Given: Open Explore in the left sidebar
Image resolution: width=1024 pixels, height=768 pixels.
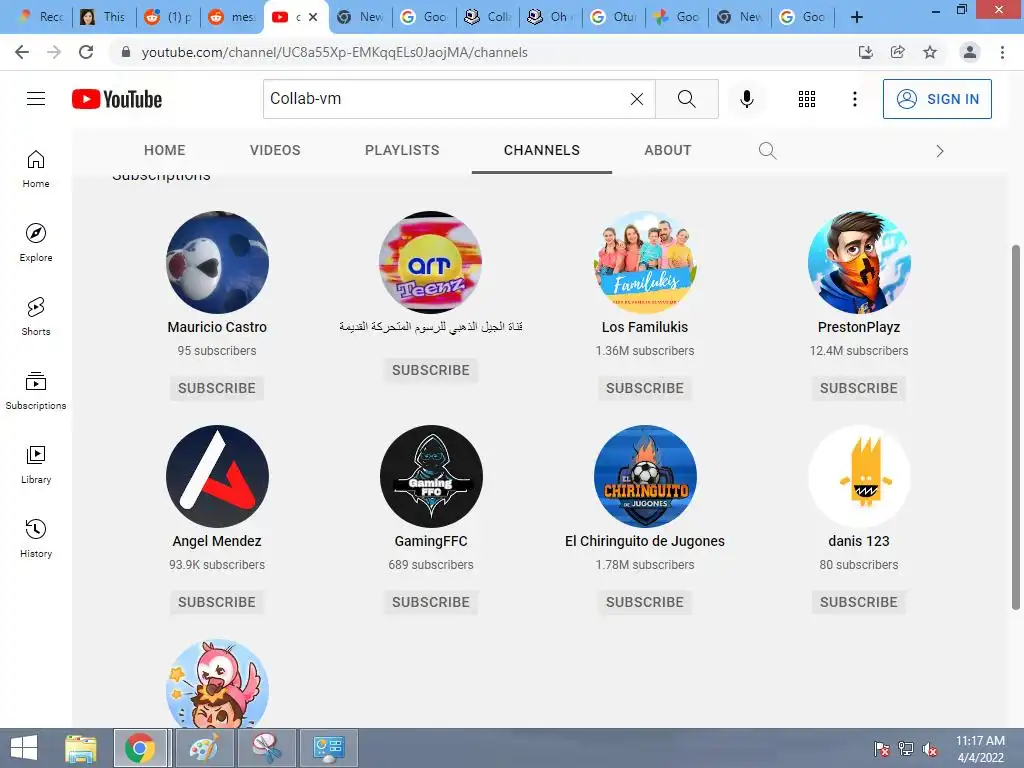Looking at the screenshot, I should pyautogui.click(x=36, y=243).
